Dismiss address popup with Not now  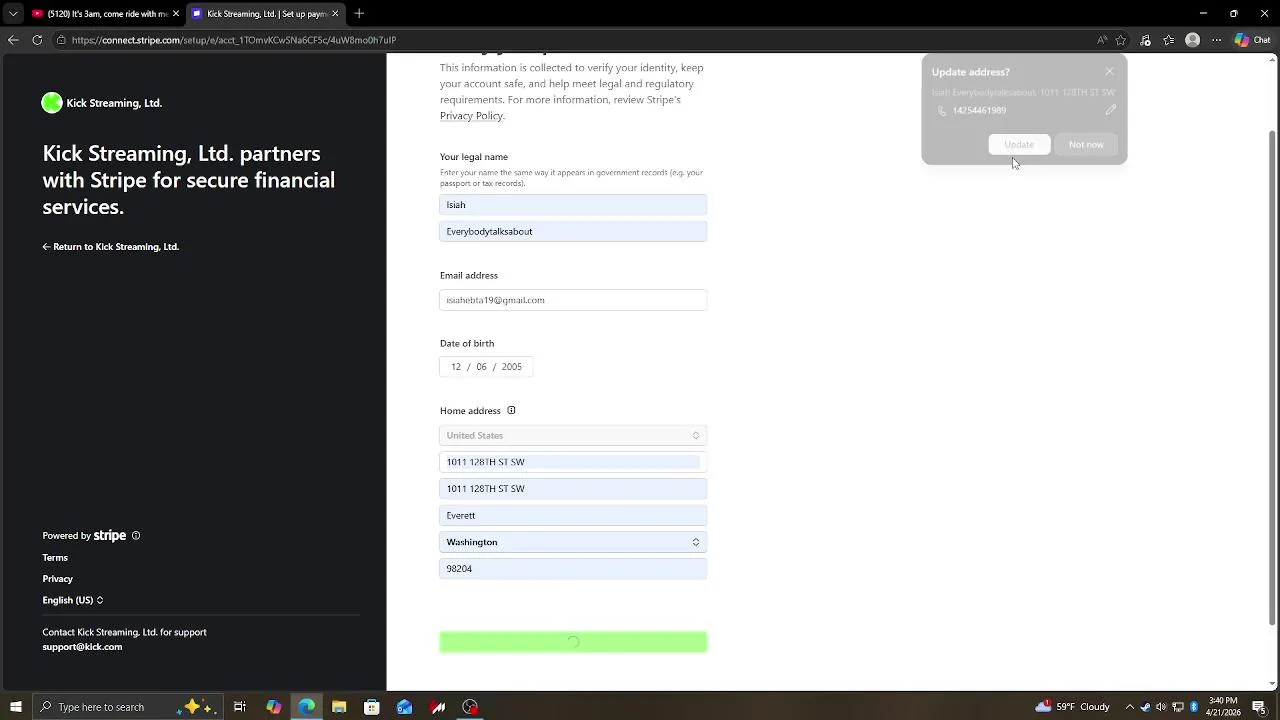(1086, 145)
